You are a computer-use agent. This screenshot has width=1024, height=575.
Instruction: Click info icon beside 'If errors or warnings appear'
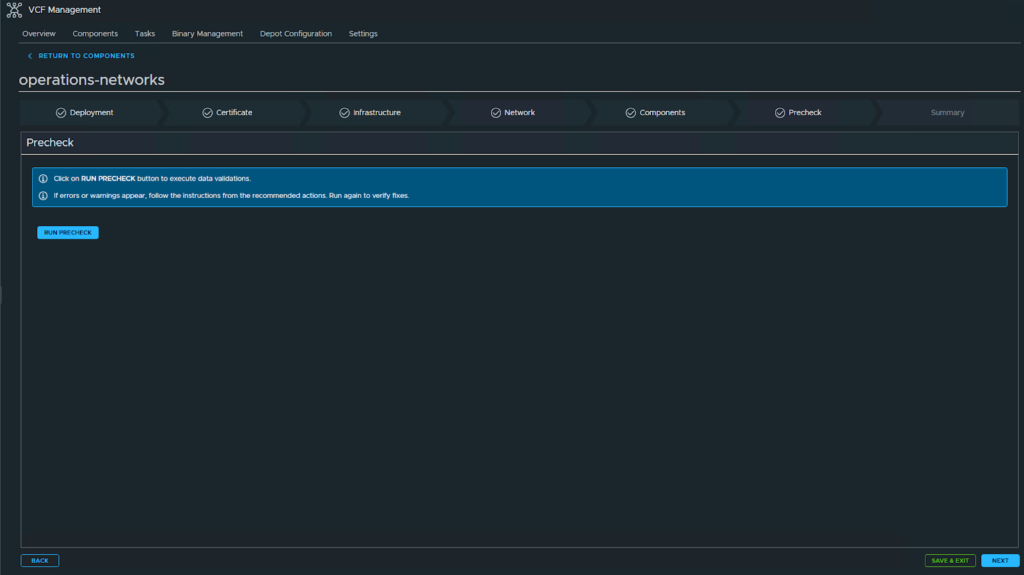tap(43, 195)
